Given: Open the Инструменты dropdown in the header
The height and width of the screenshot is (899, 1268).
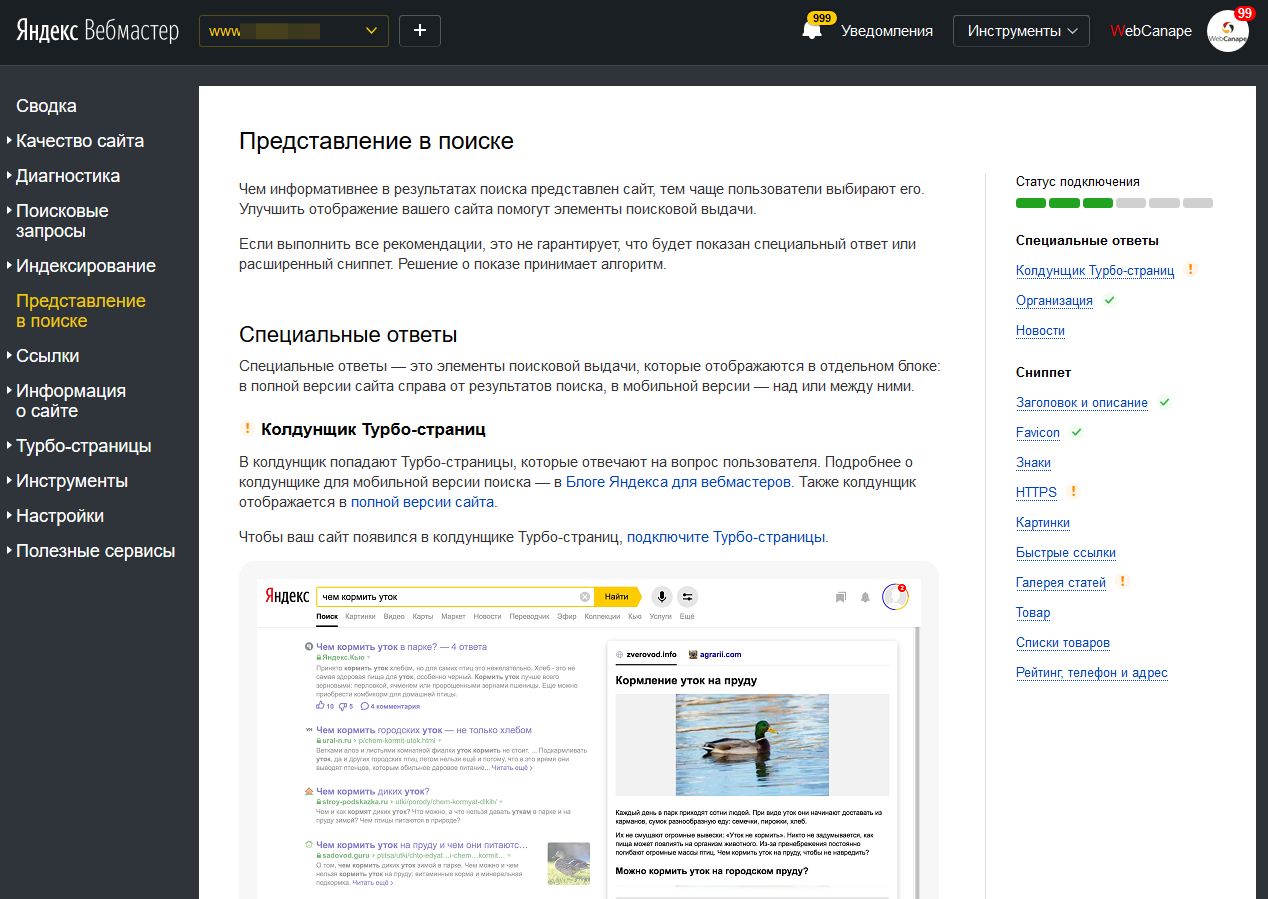Looking at the screenshot, I should pyautogui.click(x=1021, y=31).
